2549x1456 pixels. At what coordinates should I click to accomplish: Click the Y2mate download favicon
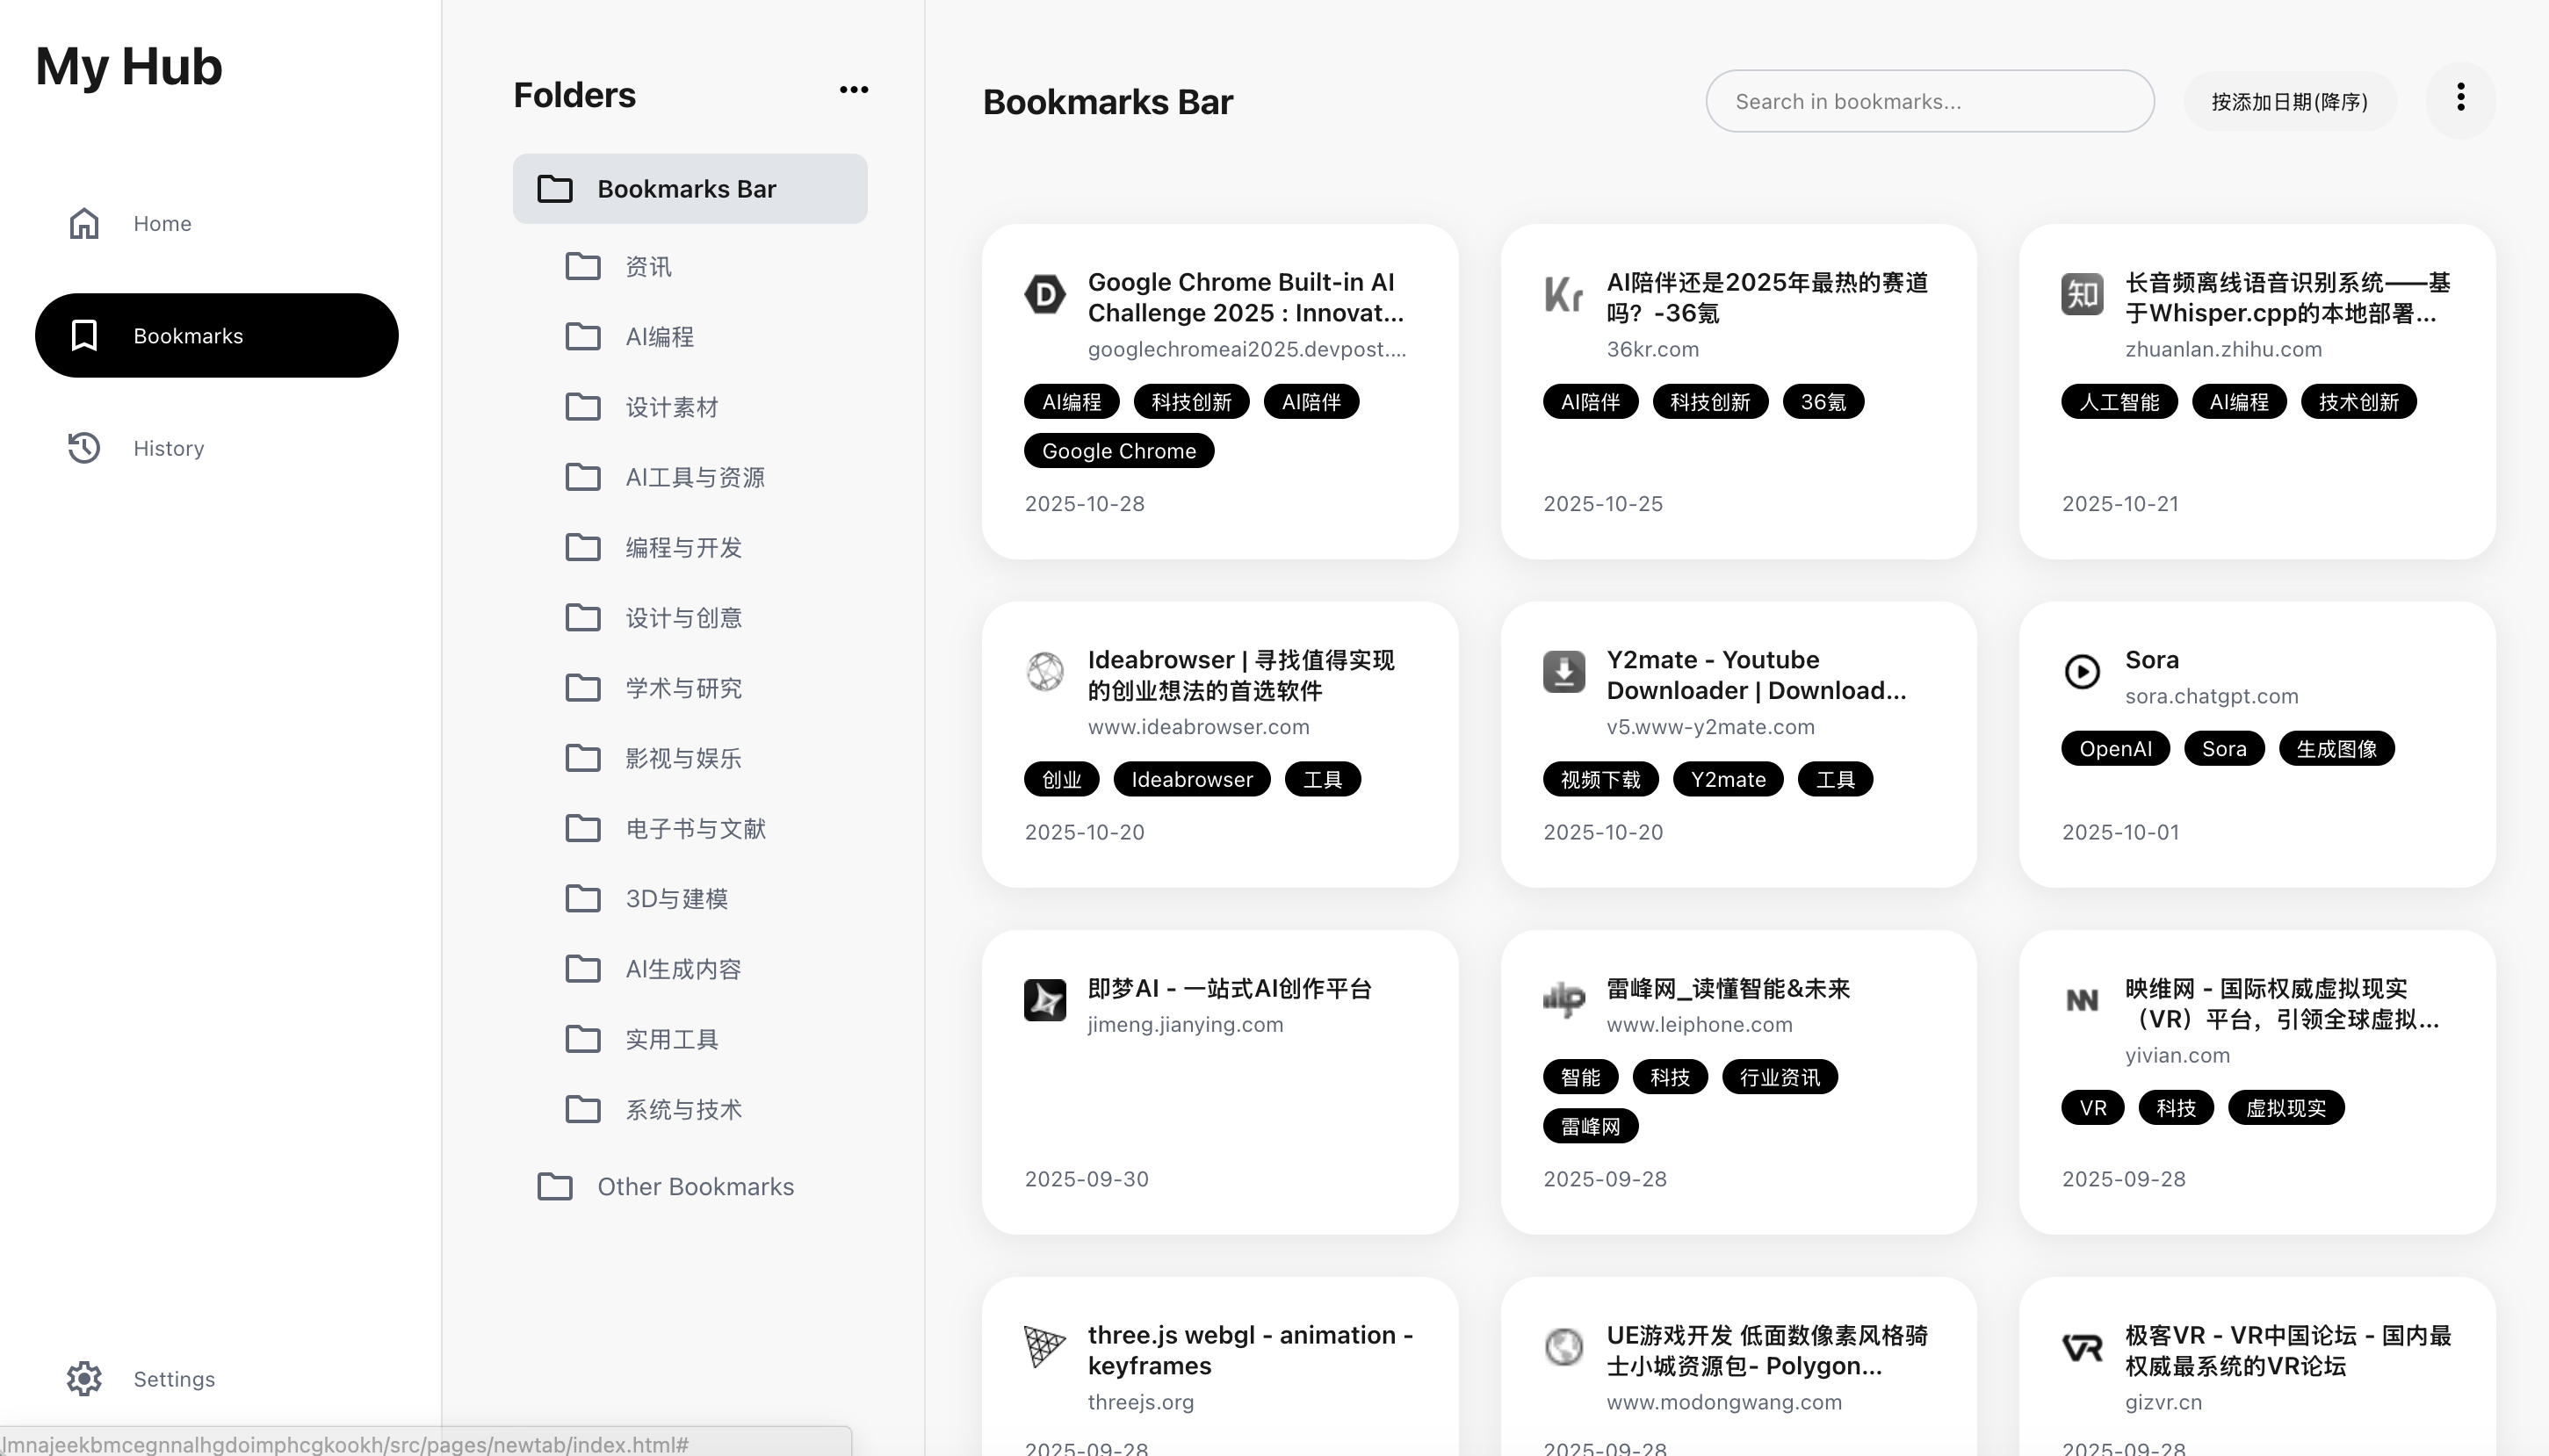point(1563,671)
